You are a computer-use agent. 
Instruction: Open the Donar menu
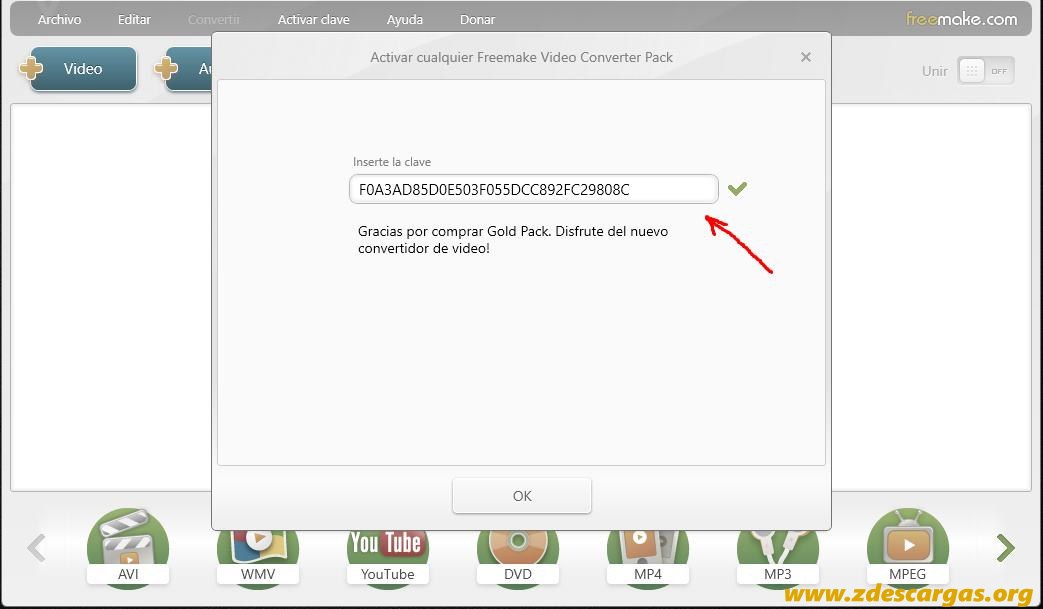(x=477, y=20)
